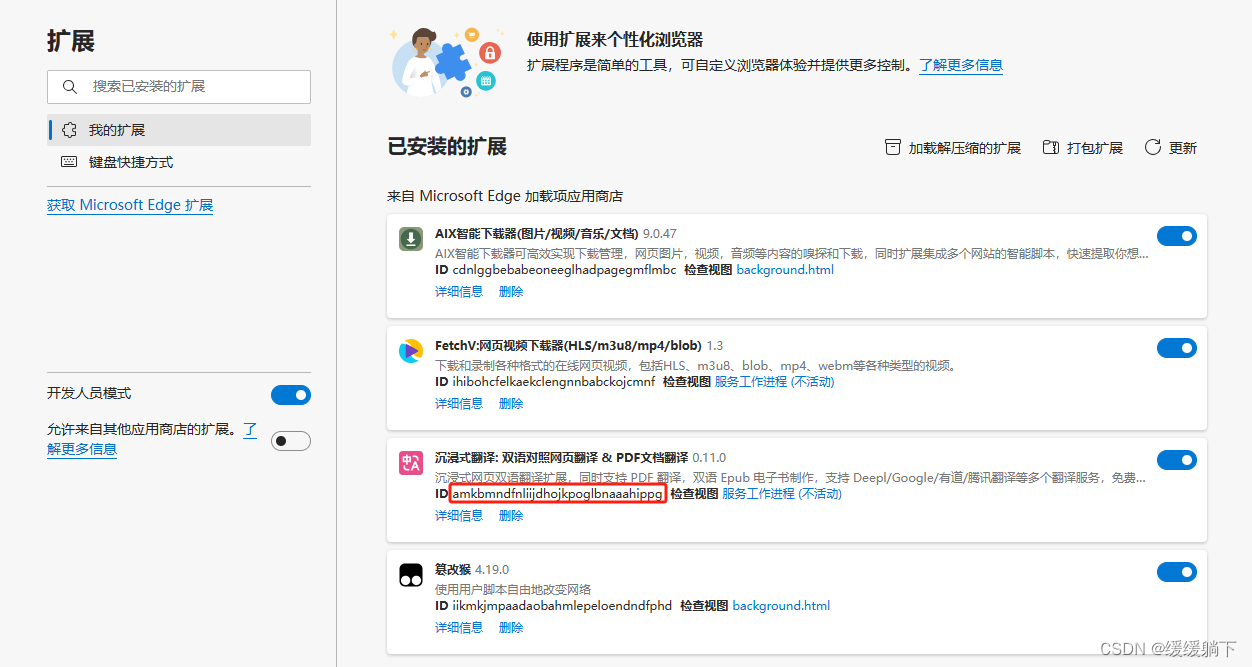Click 打包扩展 button
Viewport: 1252px width, 667px height.
click(1083, 148)
